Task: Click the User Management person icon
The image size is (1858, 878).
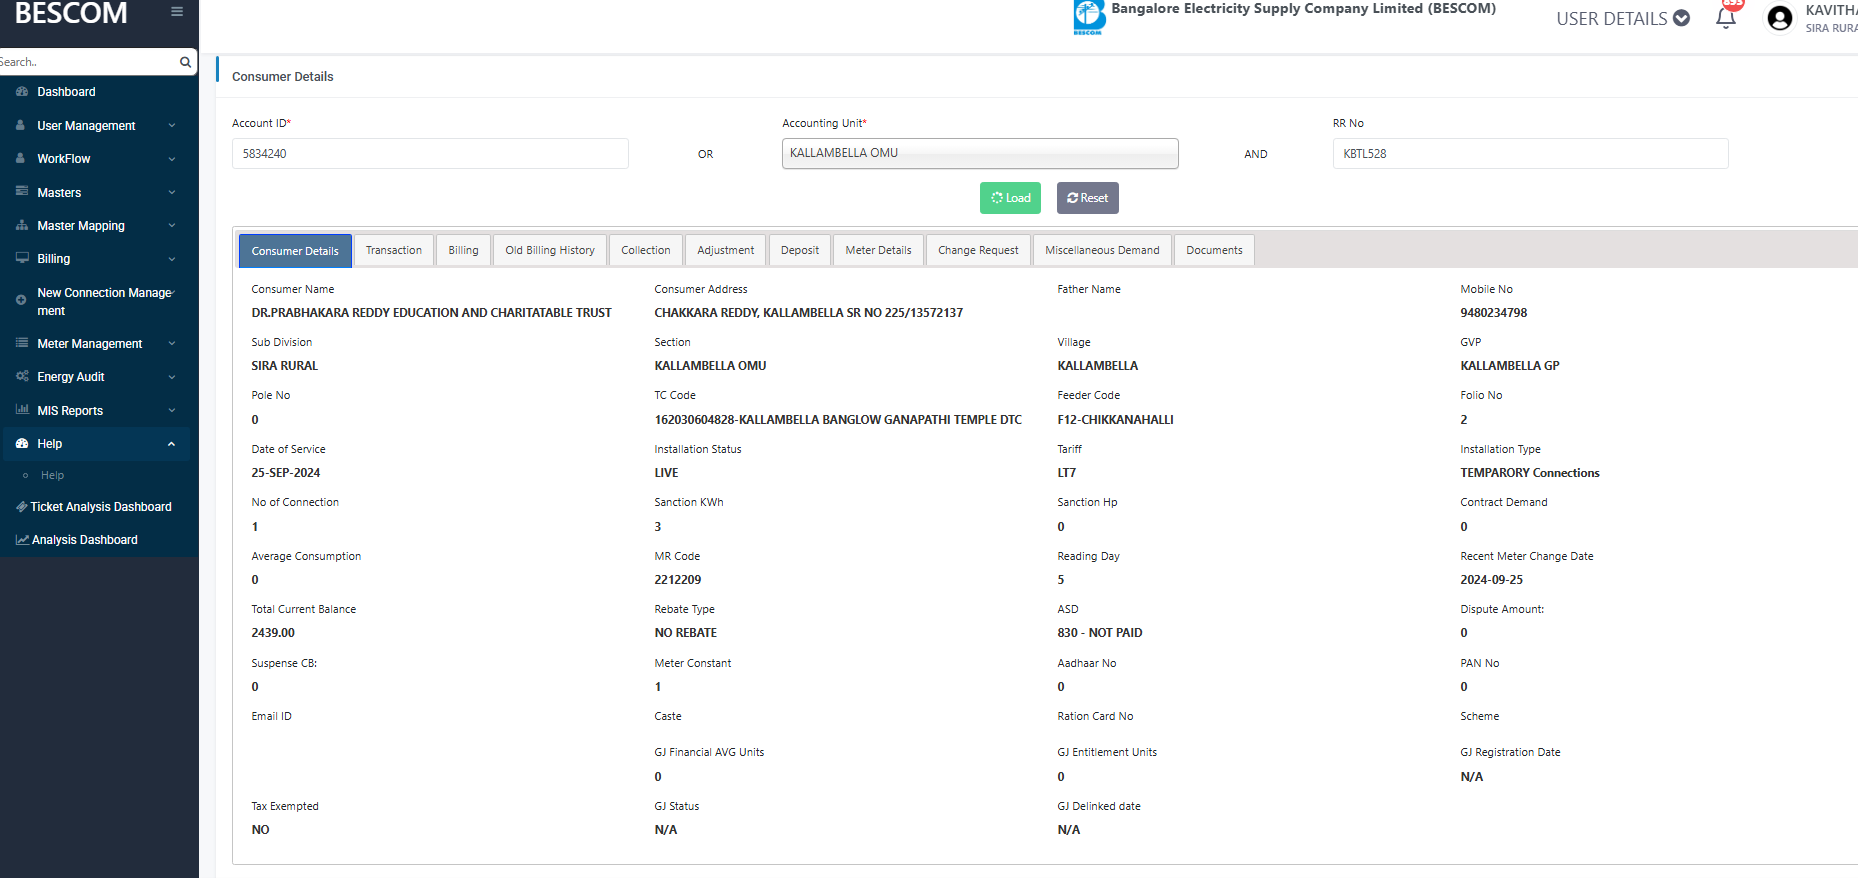Action: (x=20, y=125)
